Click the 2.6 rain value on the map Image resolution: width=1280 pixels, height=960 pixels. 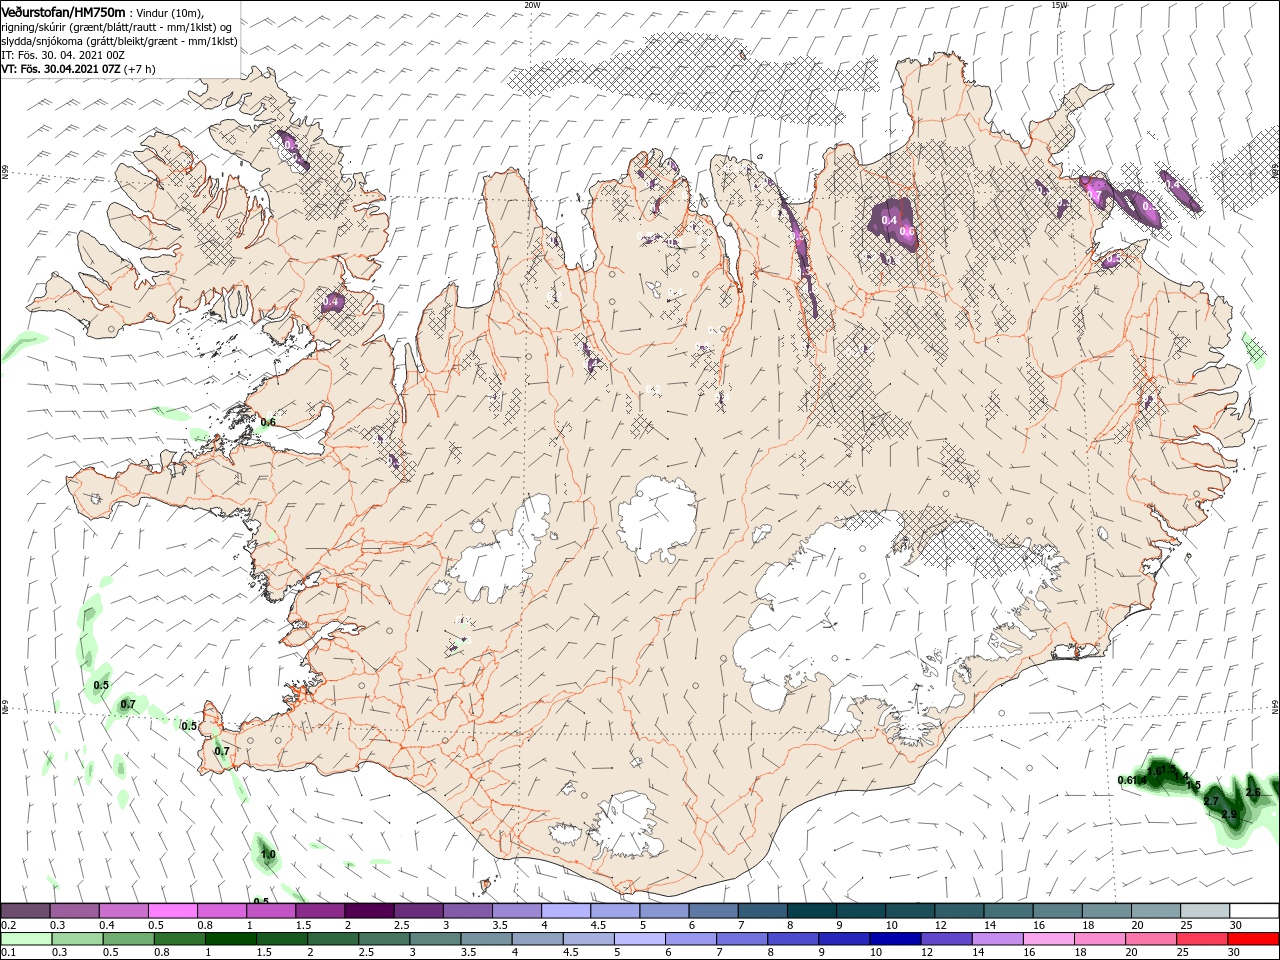click(x=1253, y=793)
